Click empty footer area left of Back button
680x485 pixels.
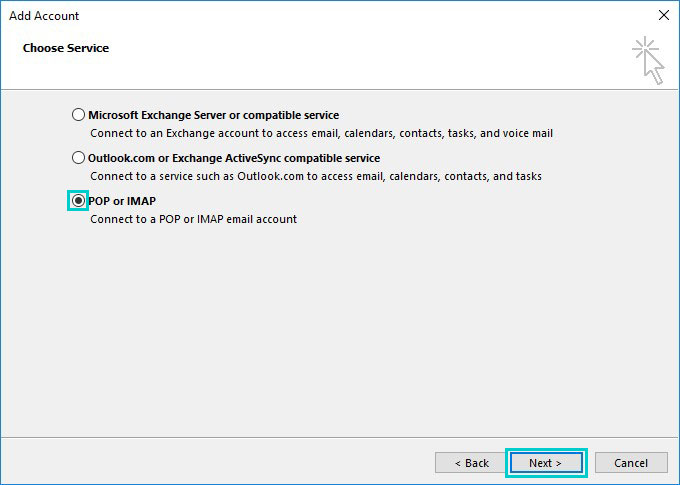[x=217, y=463]
